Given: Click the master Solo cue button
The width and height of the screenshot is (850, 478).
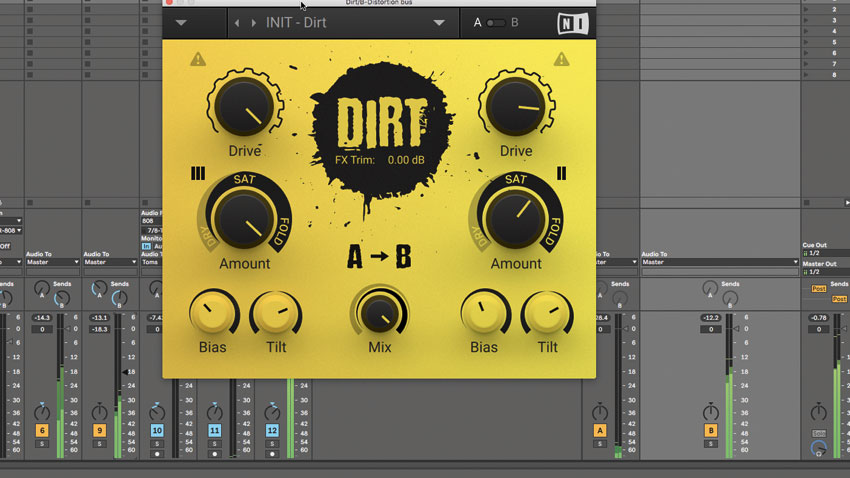Looking at the screenshot, I should tap(819, 434).
